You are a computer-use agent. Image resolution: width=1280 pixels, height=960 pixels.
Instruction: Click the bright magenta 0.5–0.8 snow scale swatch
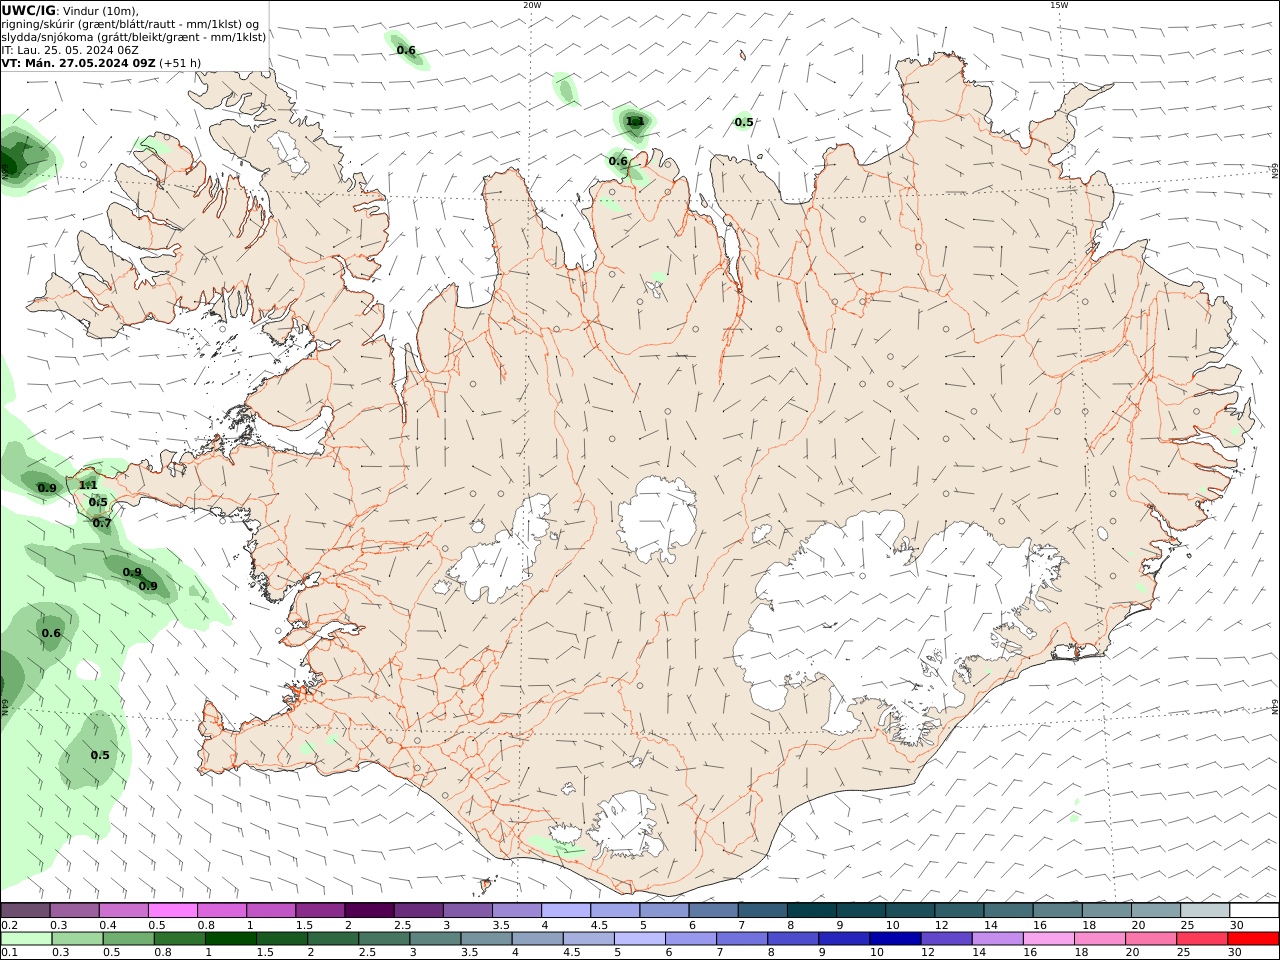(x=172, y=910)
